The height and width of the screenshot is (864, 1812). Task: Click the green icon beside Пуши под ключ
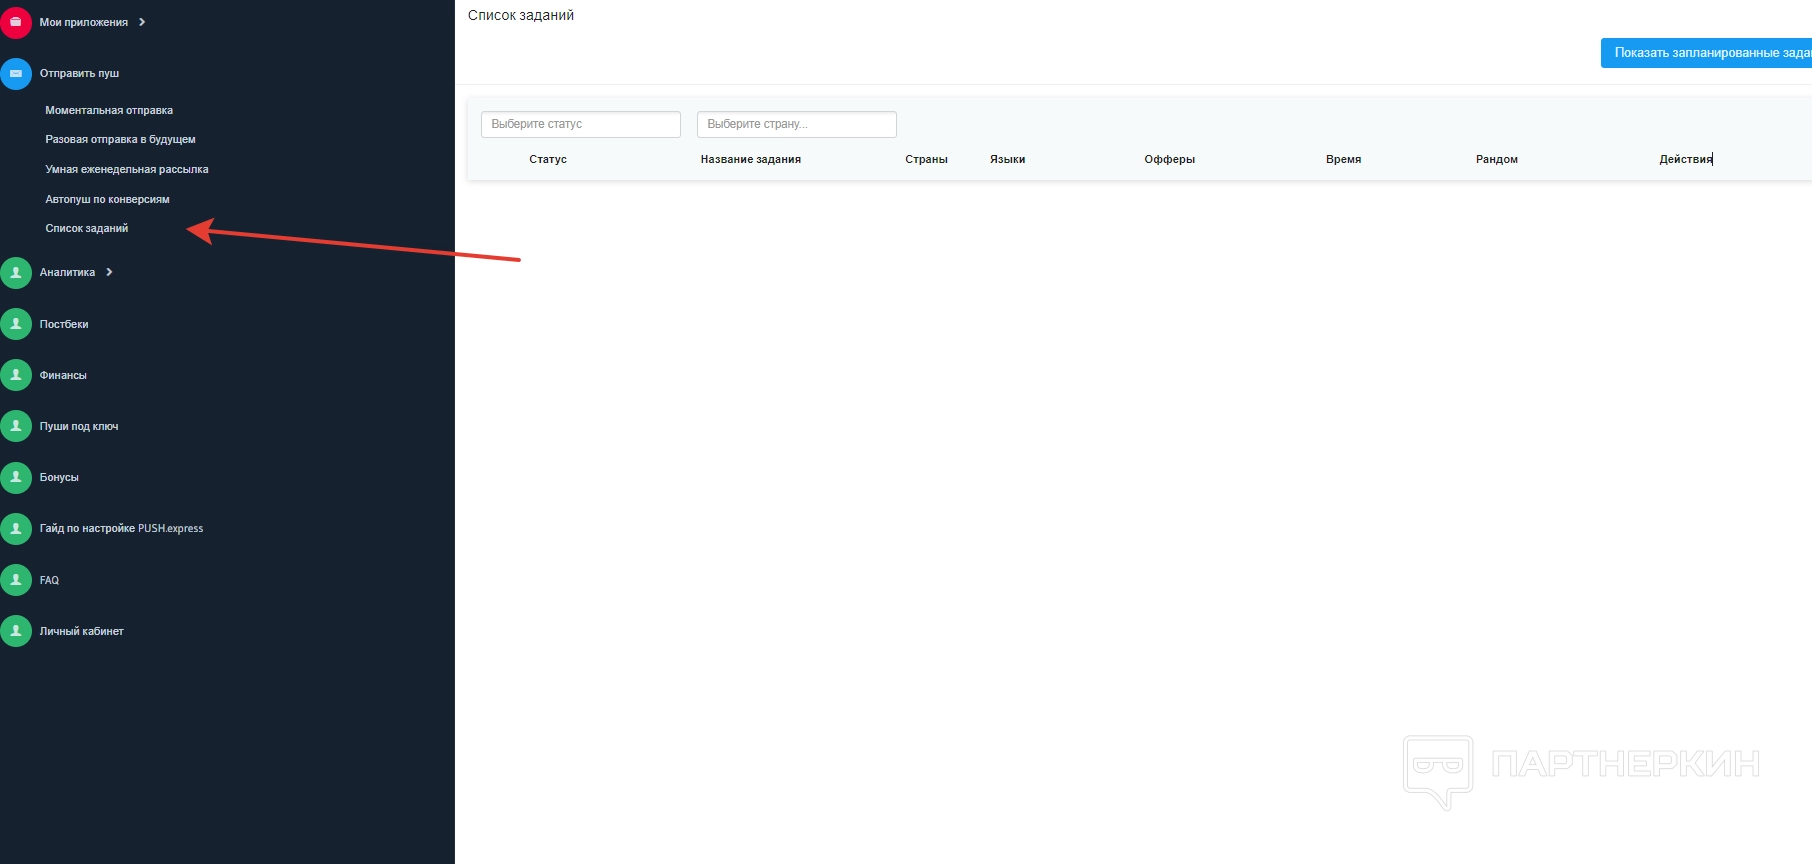(16, 426)
